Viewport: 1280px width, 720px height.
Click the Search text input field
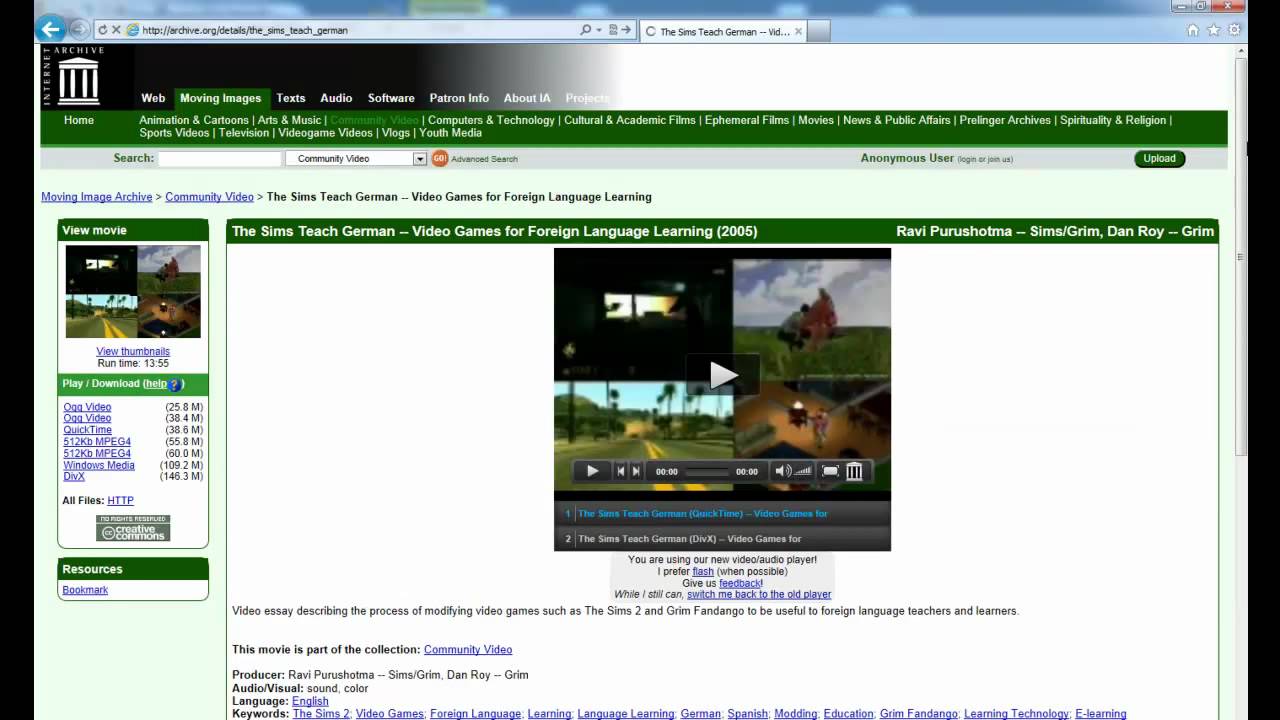220,158
